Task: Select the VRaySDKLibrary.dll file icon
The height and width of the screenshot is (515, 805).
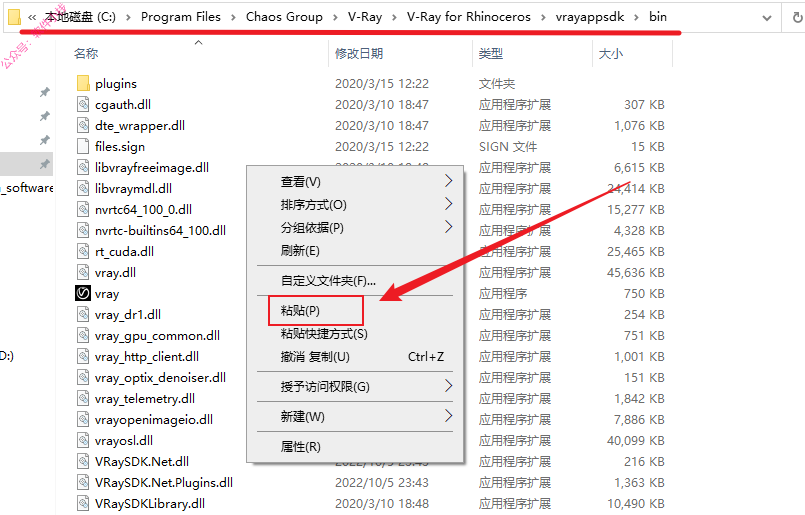Action: tap(83, 503)
